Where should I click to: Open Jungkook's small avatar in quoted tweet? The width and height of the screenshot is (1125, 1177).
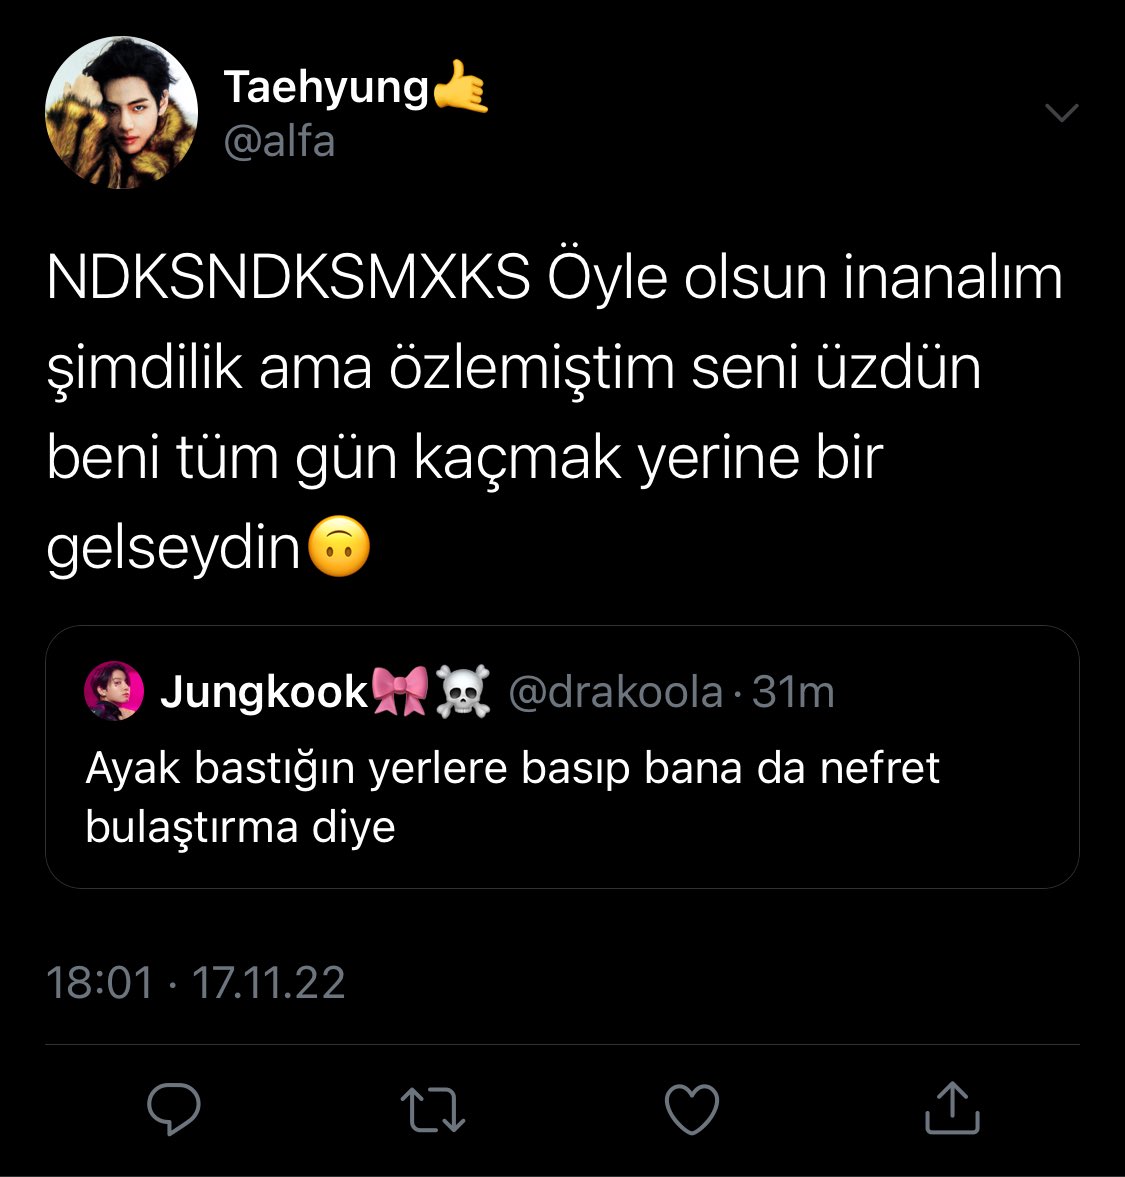coord(113,691)
